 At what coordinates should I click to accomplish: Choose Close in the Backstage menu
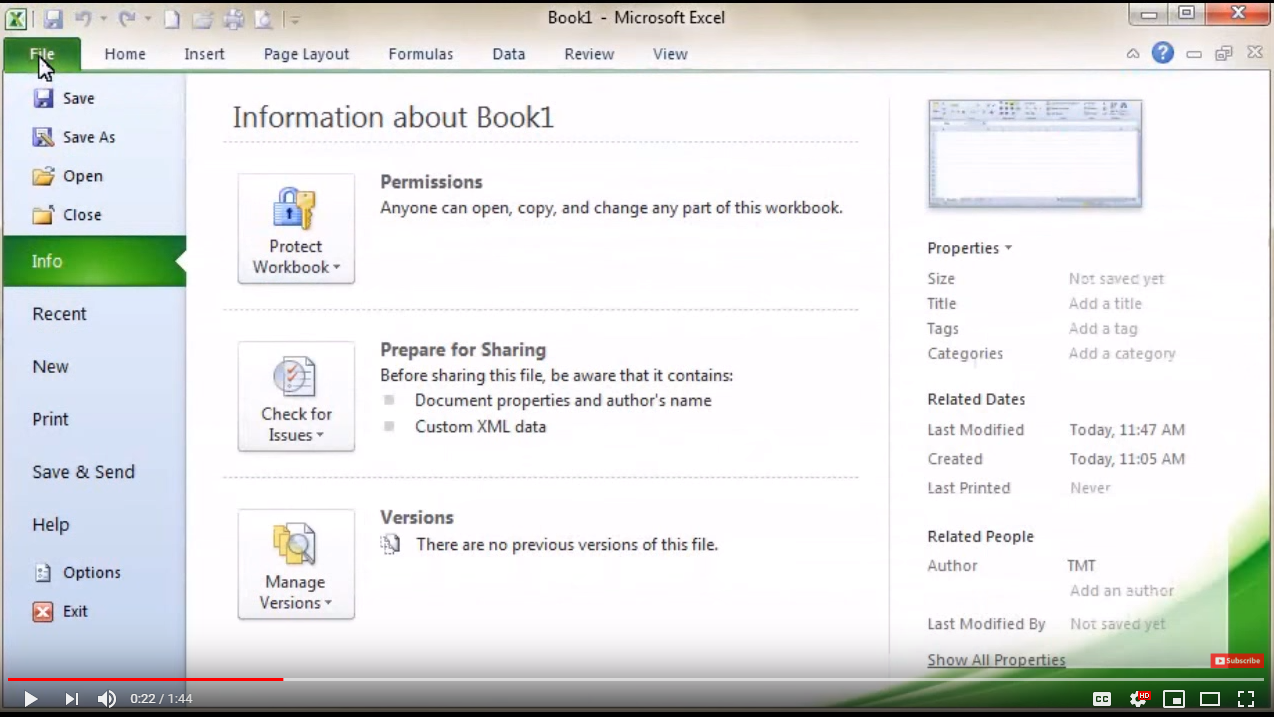tap(67, 215)
